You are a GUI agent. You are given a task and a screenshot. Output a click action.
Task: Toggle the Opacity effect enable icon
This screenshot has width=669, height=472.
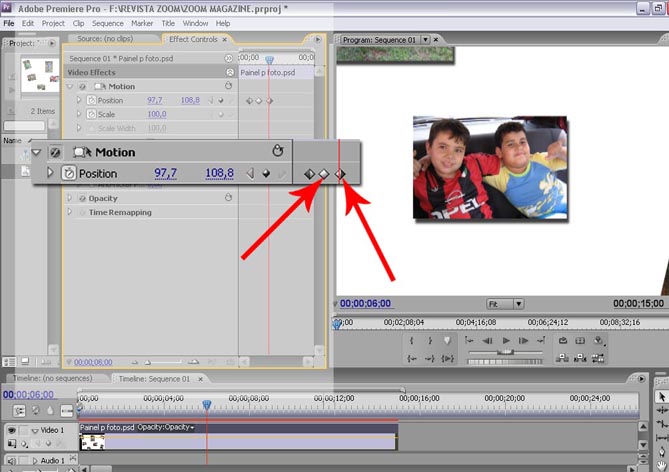click(82, 198)
